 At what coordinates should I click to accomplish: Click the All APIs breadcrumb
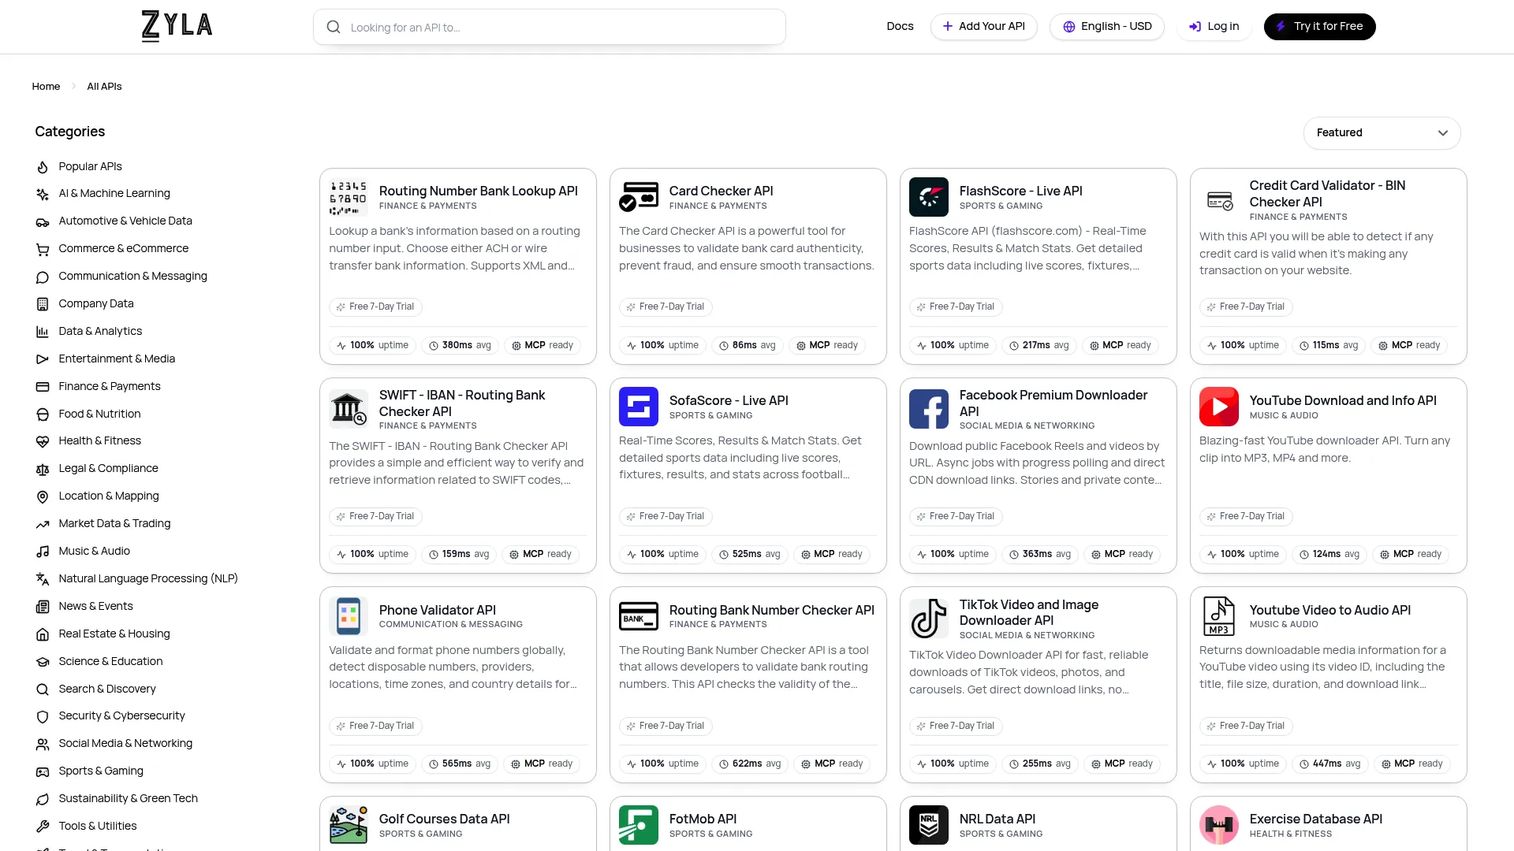pos(104,87)
